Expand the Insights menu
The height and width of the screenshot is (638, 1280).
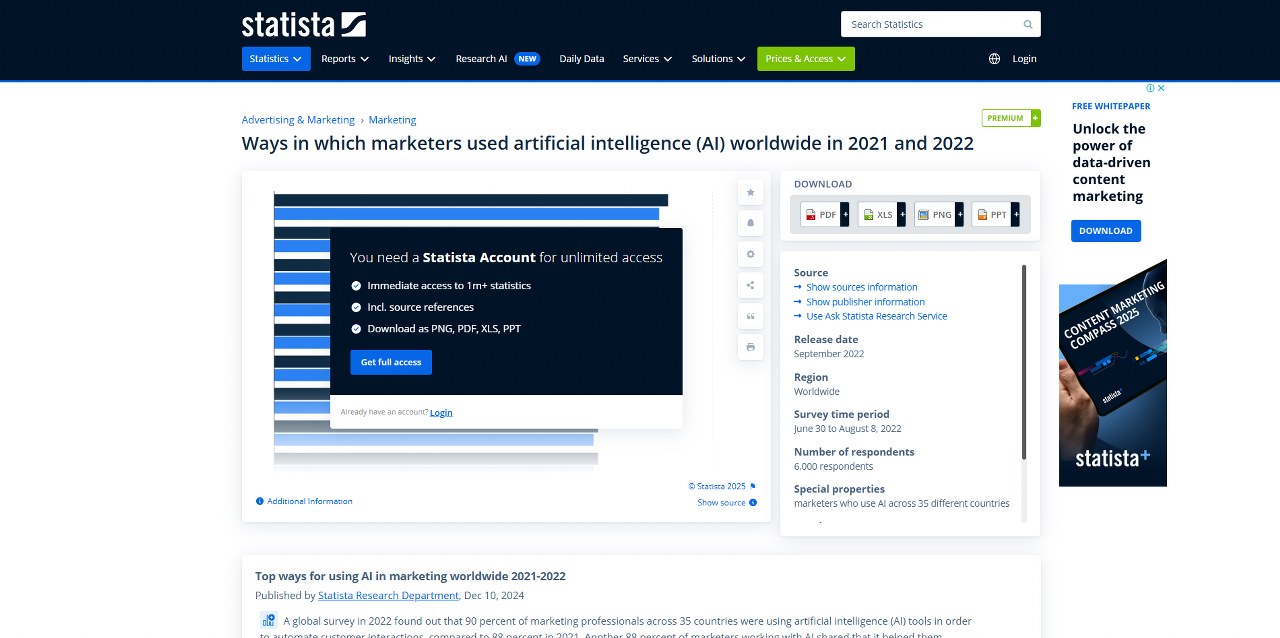click(x=412, y=59)
